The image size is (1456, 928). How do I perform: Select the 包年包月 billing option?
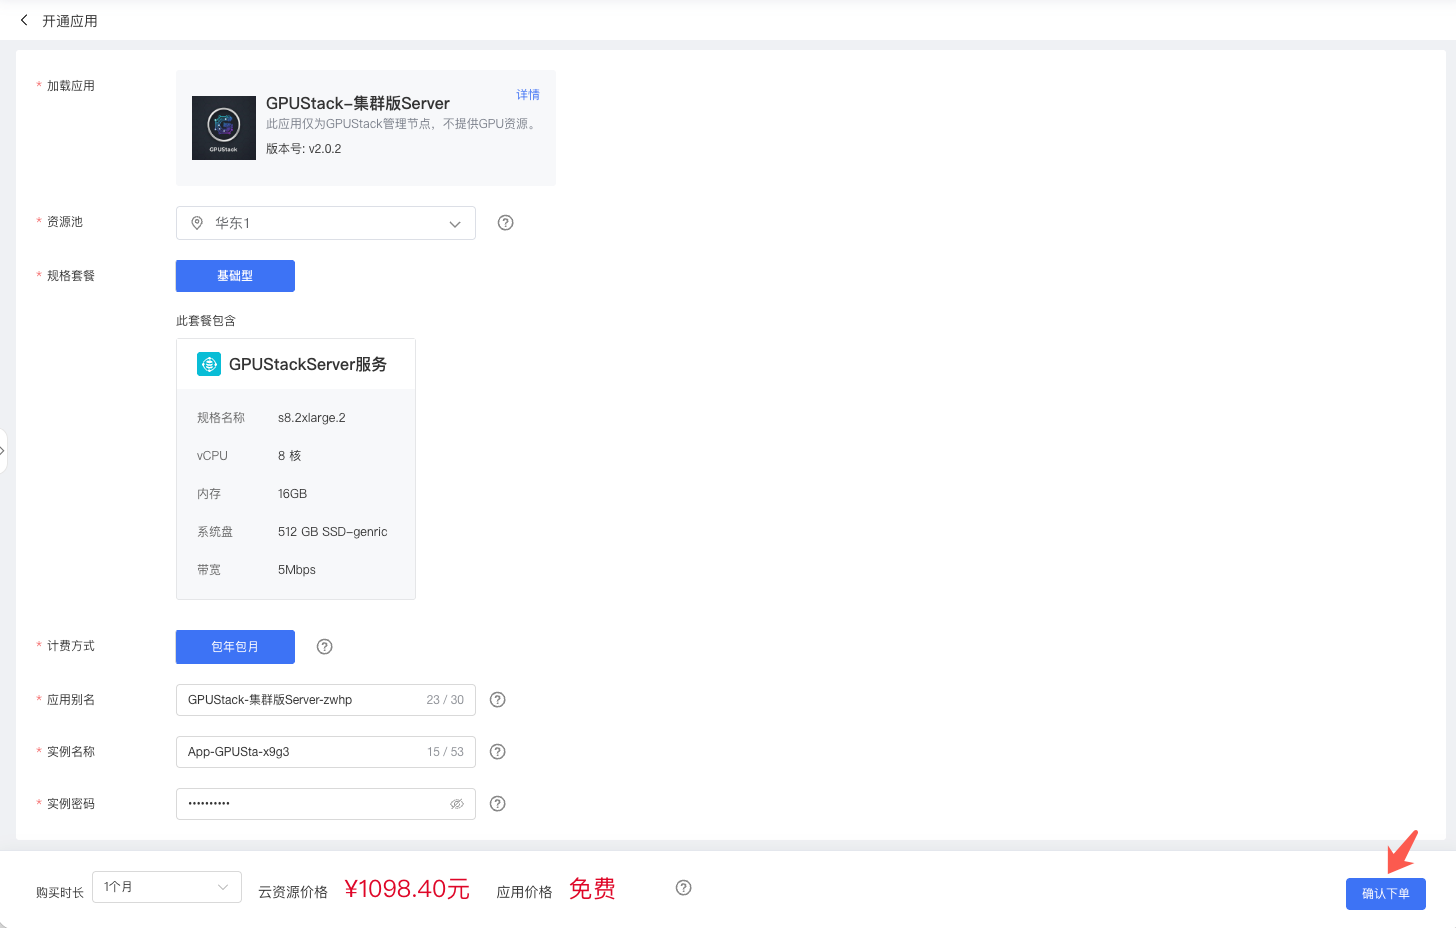point(235,647)
